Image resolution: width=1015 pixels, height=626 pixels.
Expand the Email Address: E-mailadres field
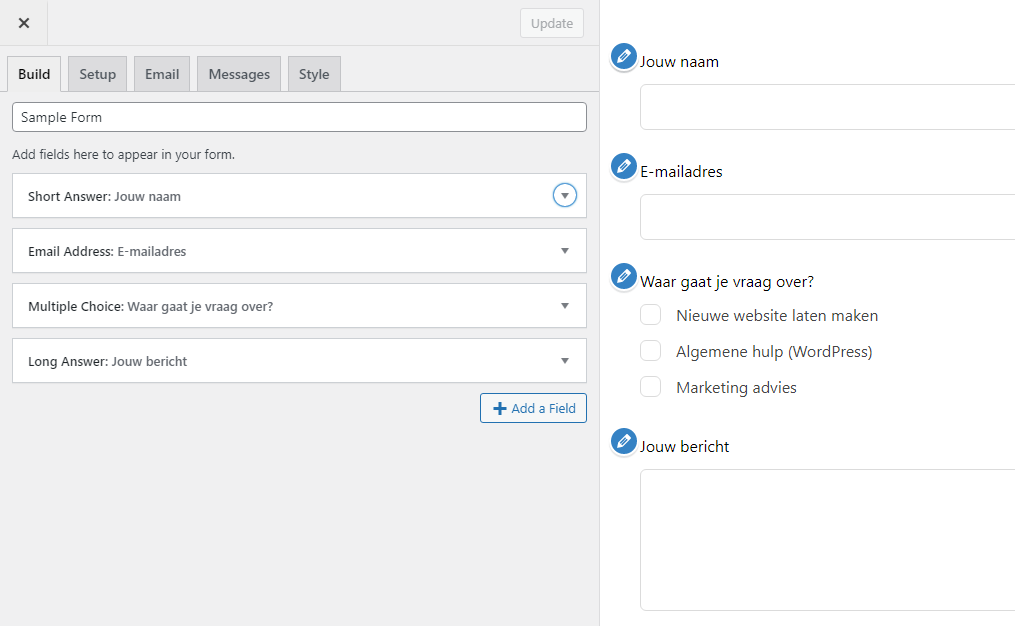point(565,251)
